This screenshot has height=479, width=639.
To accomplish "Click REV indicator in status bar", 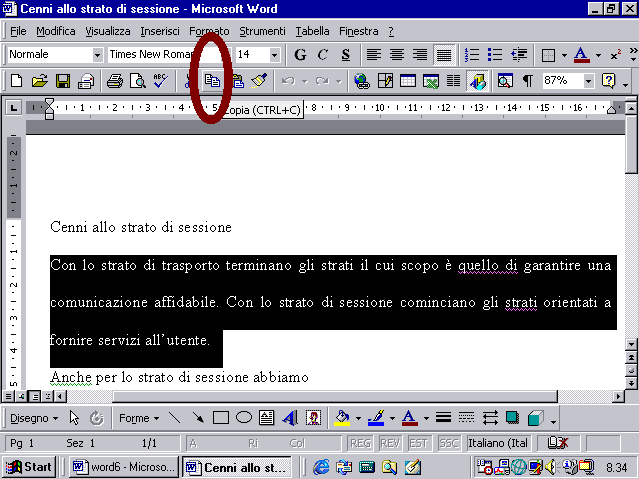I will 390,443.
